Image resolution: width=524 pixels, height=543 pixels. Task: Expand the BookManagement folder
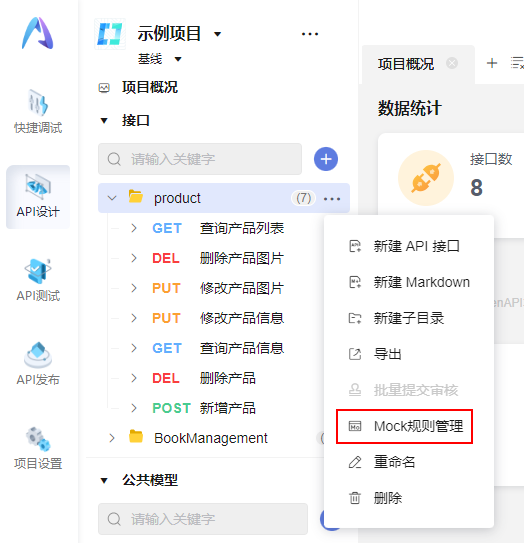pyautogui.click(x=112, y=438)
